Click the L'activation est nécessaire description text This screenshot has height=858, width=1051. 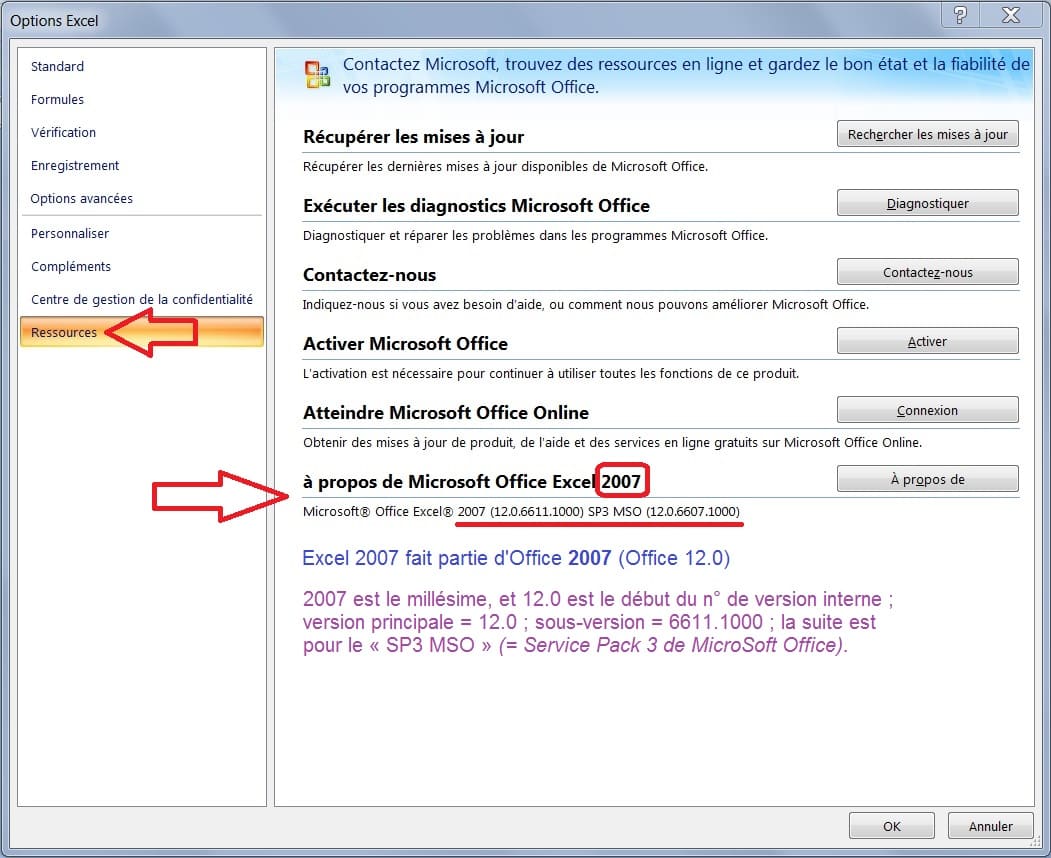[x=551, y=373]
